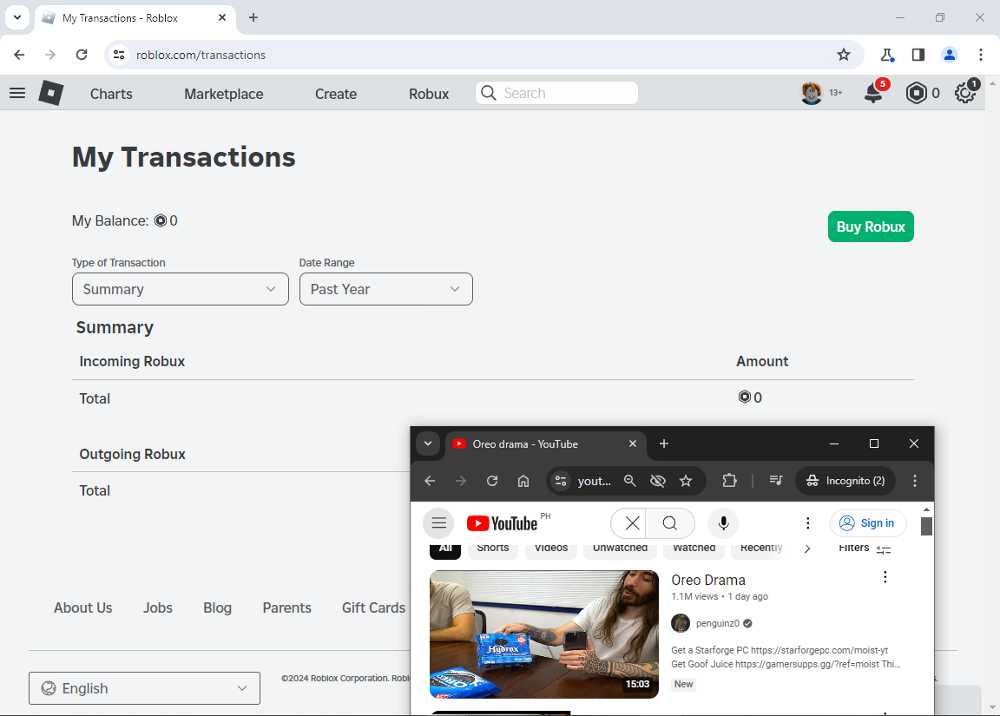1000x716 pixels.
Task: Open YouTube guide hamburger menu
Action: [438, 523]
